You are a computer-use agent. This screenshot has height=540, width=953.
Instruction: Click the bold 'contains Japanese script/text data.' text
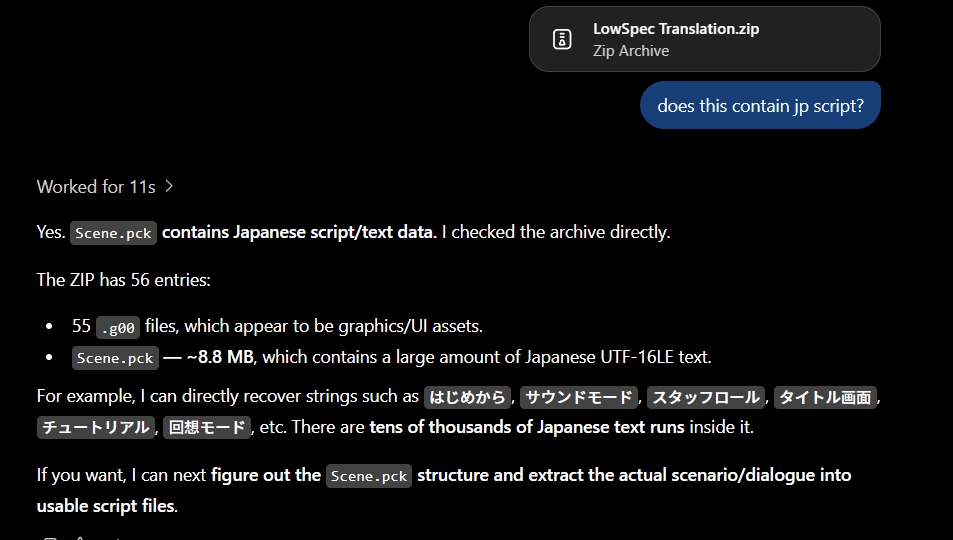[x=300, y=232]
